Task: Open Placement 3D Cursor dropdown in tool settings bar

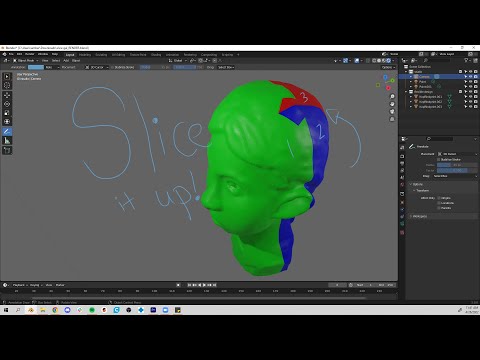Action: coord(97,67)
